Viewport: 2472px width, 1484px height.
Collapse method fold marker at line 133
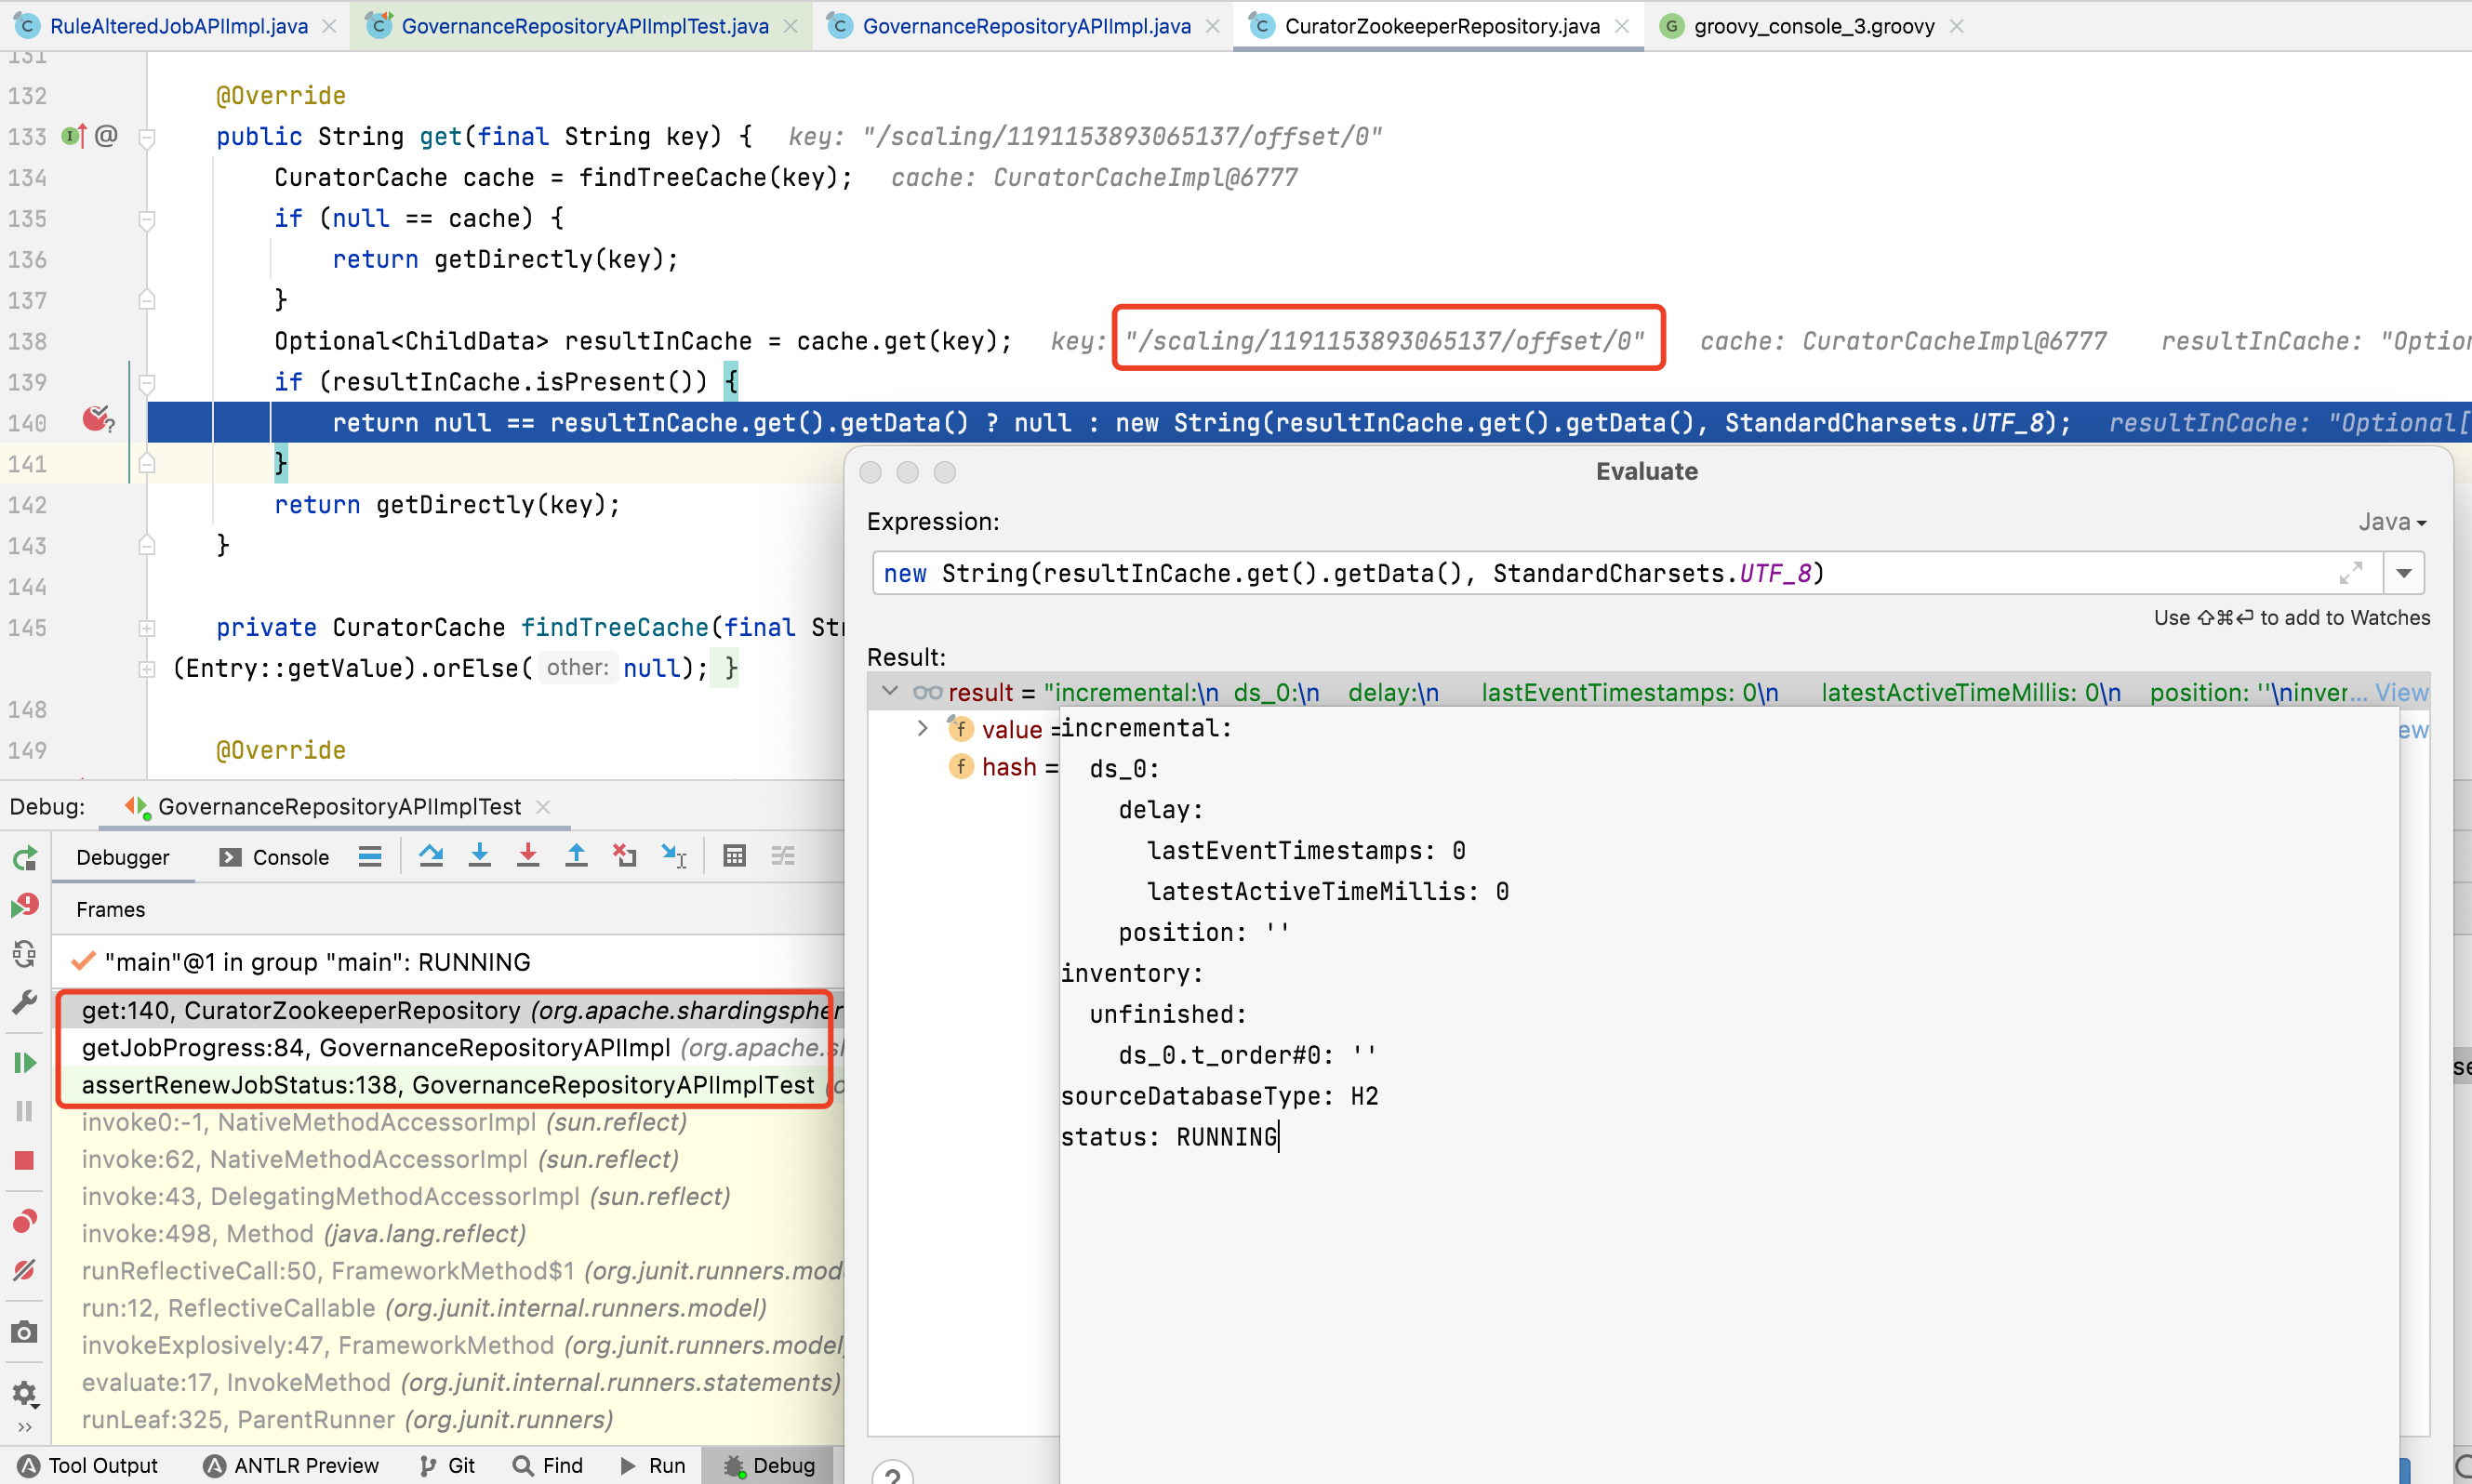[x=147, y=137]
